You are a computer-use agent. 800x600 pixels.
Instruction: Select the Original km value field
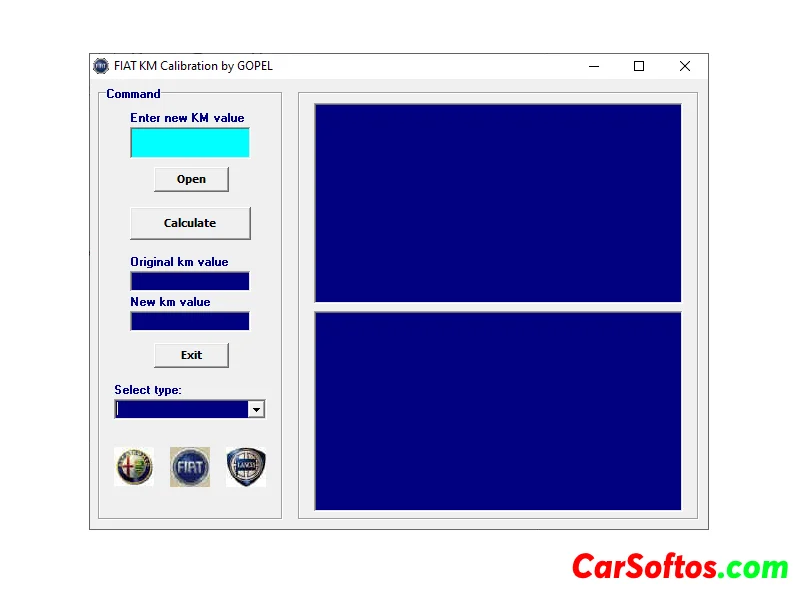pyautogui.click(x=190, y=281)
